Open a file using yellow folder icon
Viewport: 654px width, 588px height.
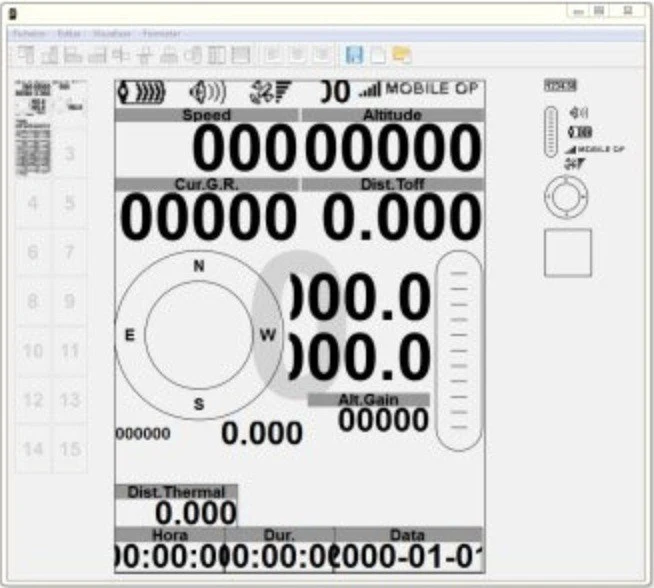[402, 55]
